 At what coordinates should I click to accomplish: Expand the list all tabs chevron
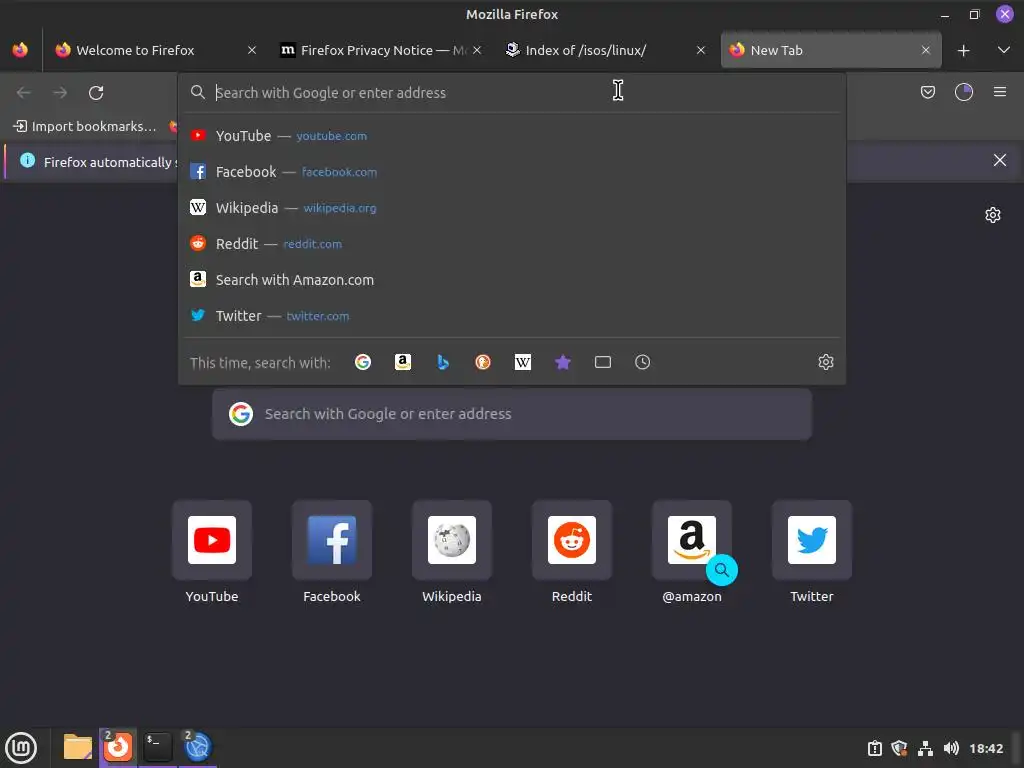point(1003,50)
